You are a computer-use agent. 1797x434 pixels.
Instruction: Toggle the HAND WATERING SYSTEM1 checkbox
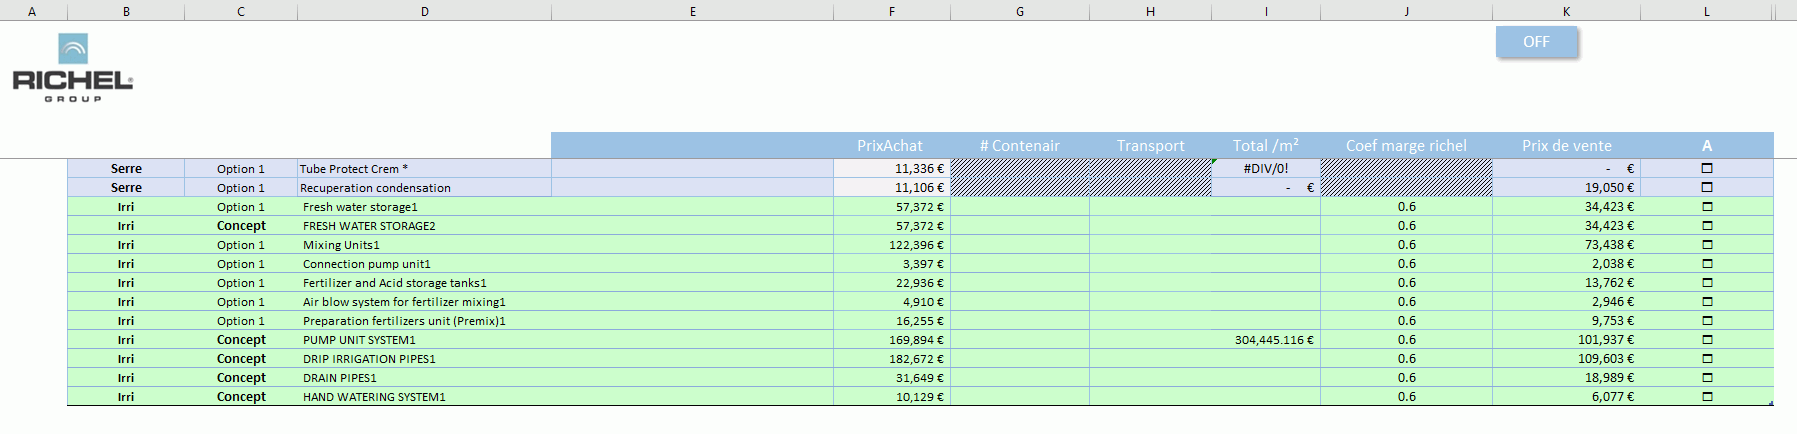tap(1707, 397)
